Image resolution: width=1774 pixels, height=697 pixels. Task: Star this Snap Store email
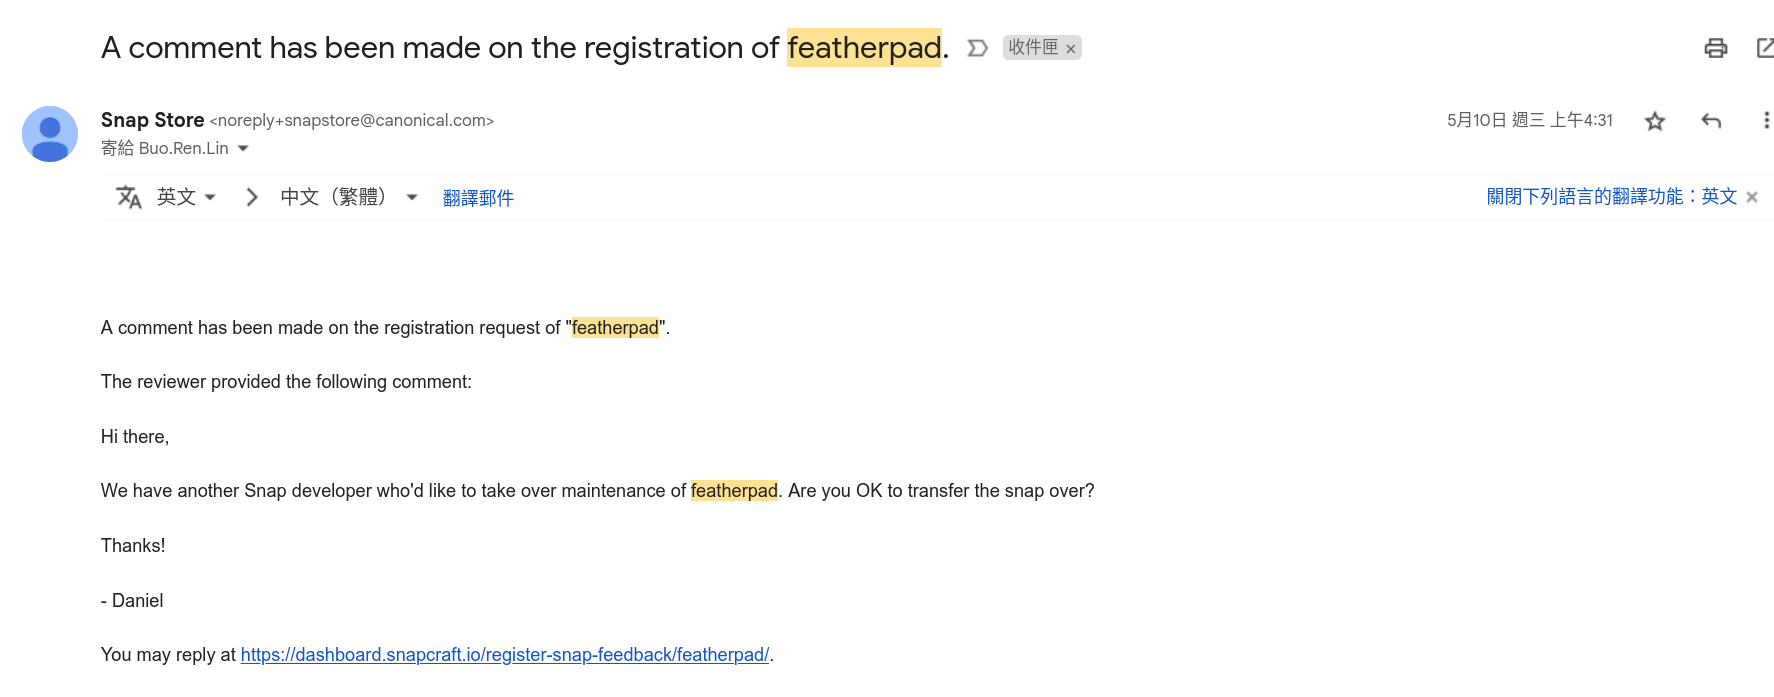point(1655,121)
